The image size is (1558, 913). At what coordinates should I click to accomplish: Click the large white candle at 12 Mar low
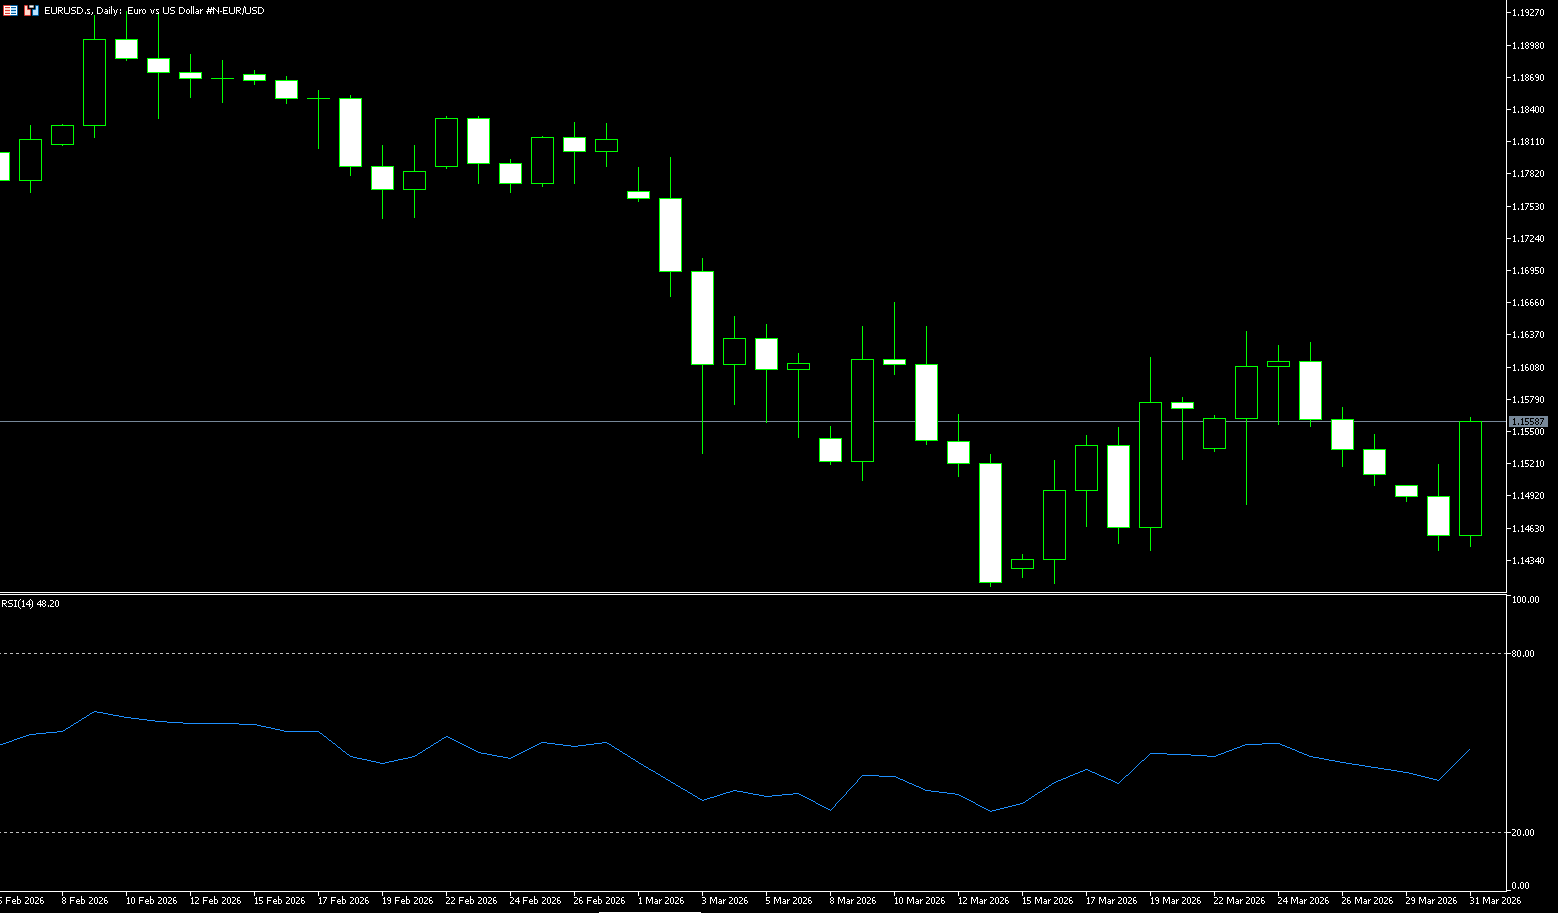[x=990, y=522]
